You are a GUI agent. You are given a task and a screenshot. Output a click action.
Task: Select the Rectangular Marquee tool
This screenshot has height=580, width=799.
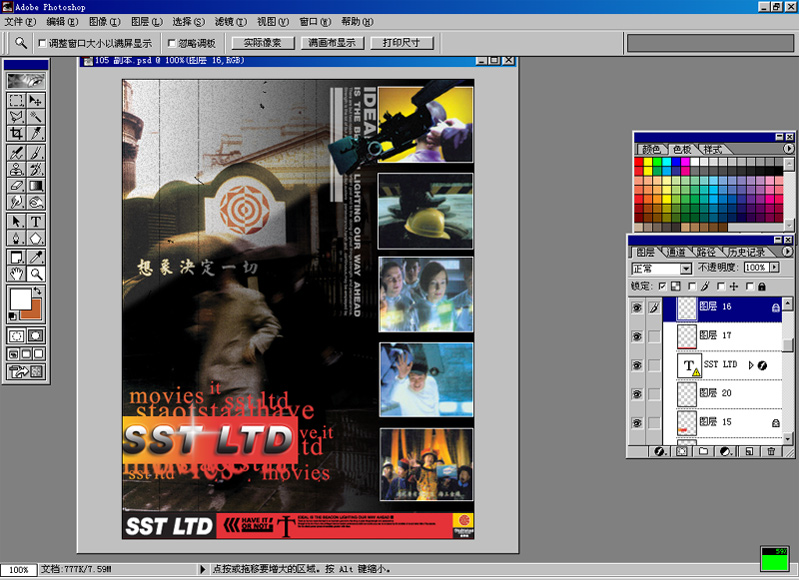click(x=16, y=100)
